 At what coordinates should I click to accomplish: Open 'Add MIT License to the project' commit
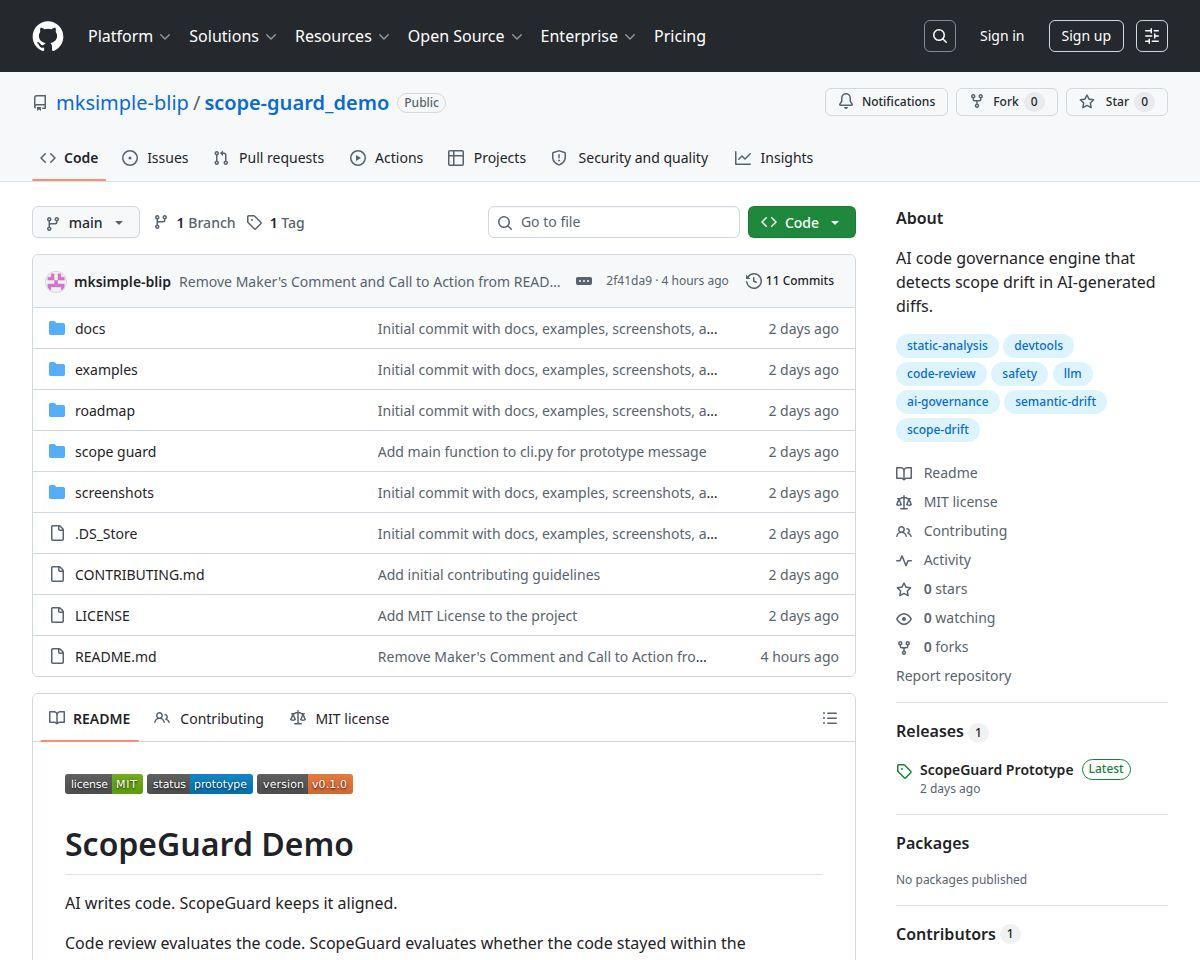477,616
